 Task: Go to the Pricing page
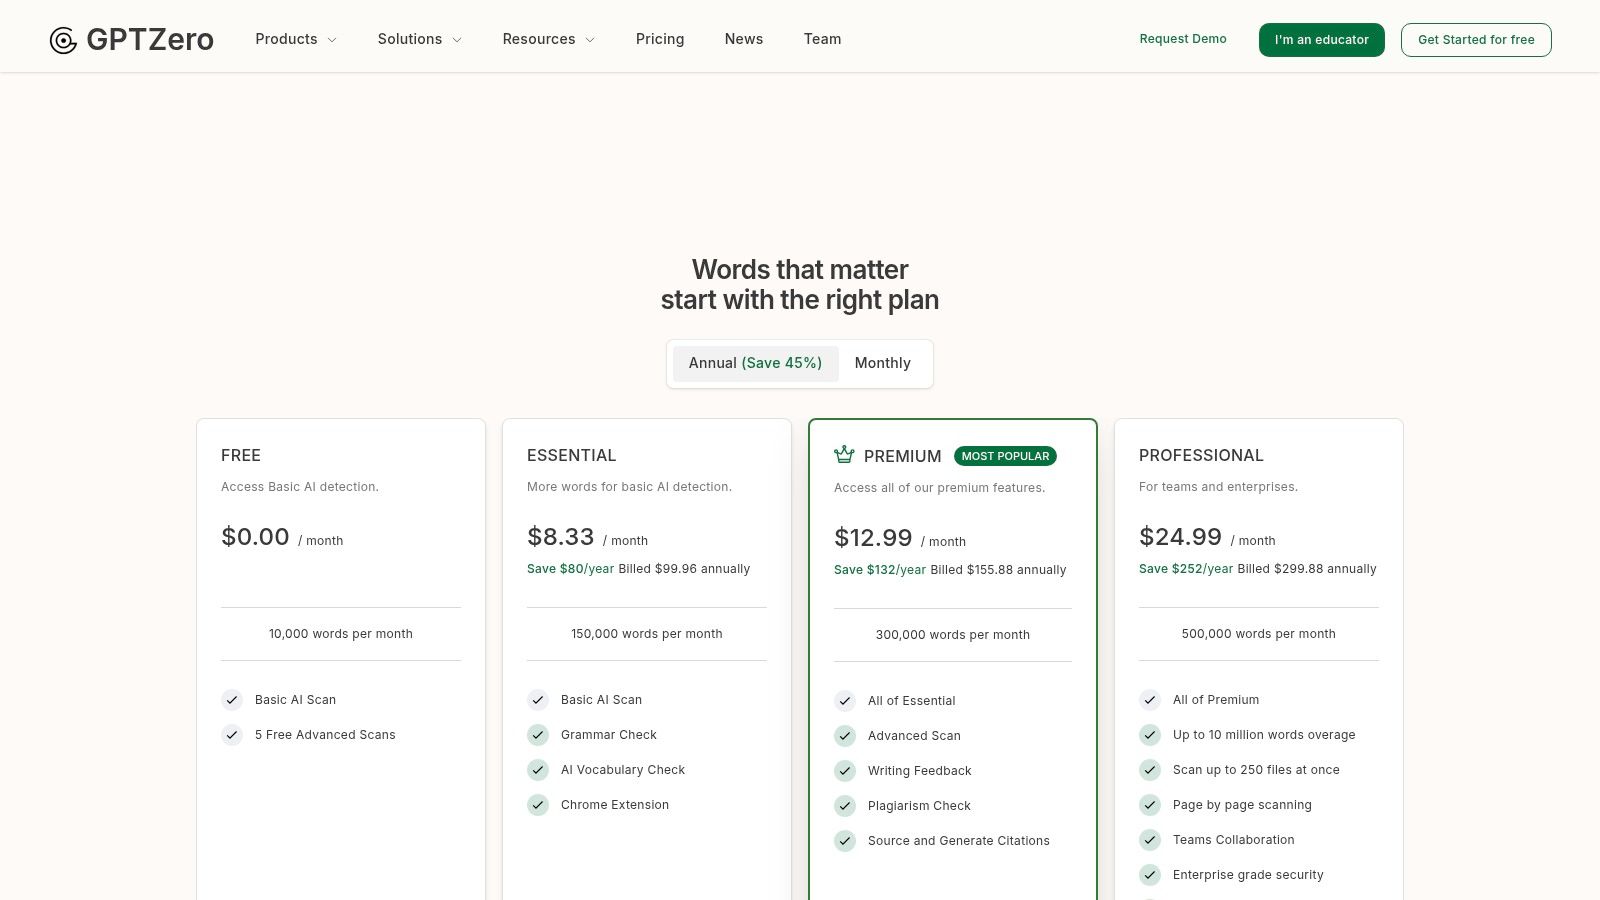click(x=660, y=39)
